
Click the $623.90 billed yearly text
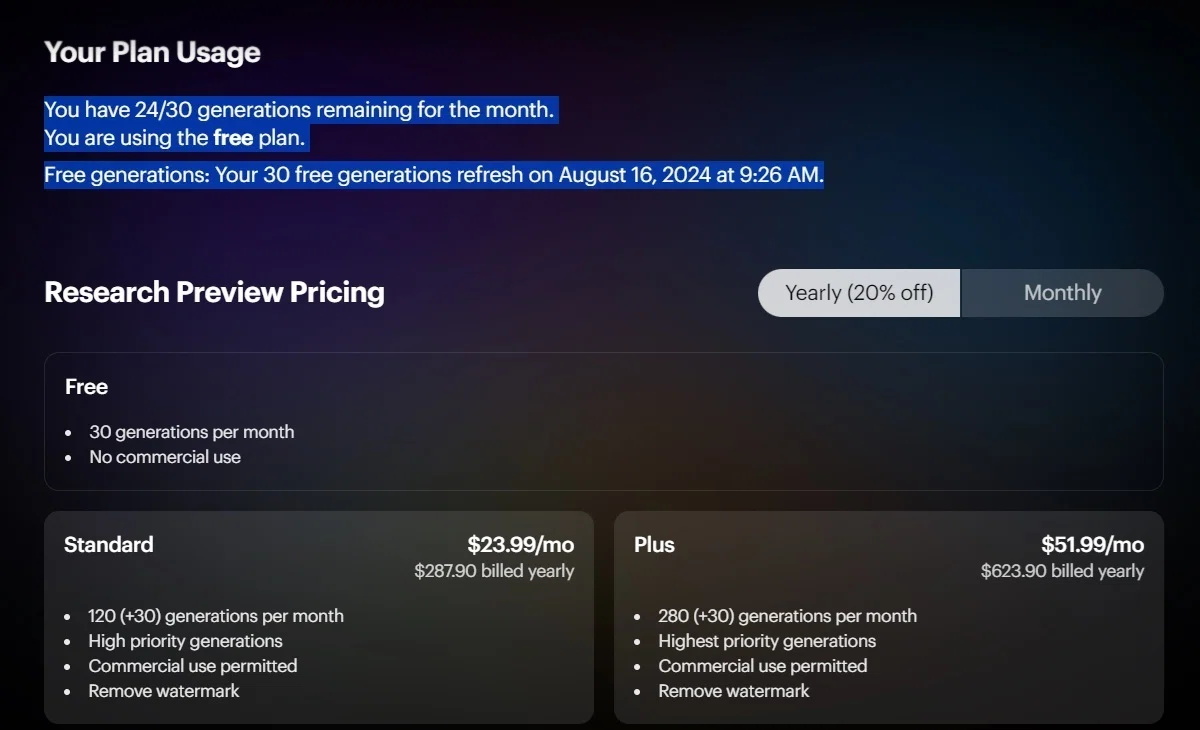[1062, 571]
